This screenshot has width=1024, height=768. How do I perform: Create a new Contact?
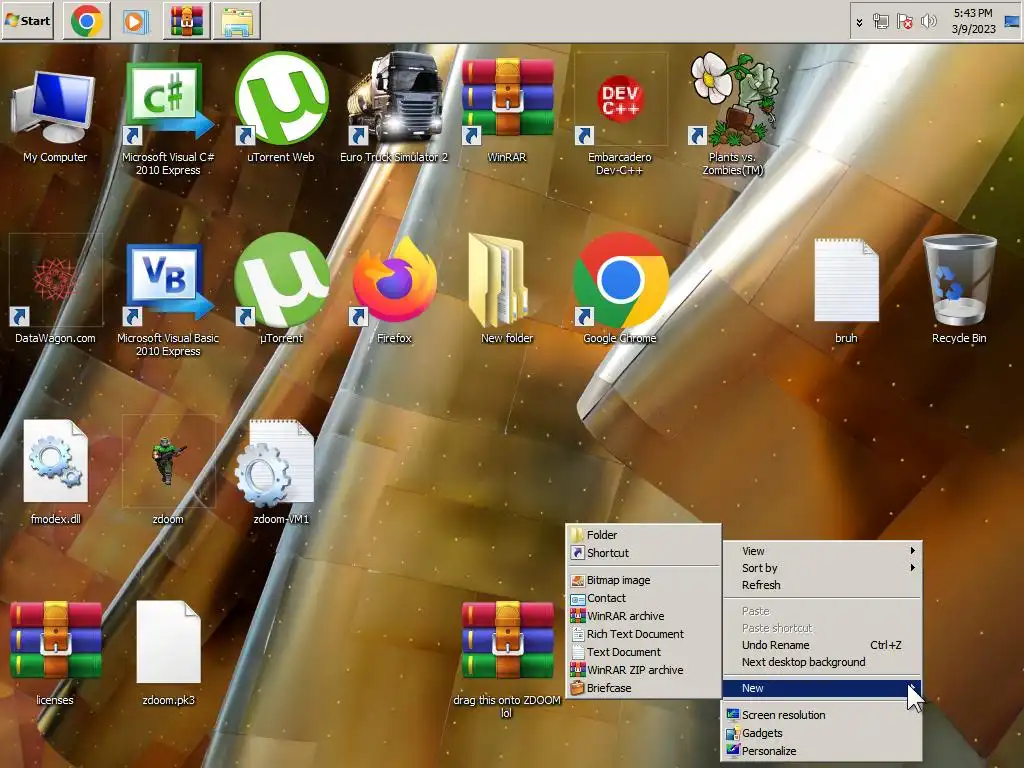pos(643,598)
